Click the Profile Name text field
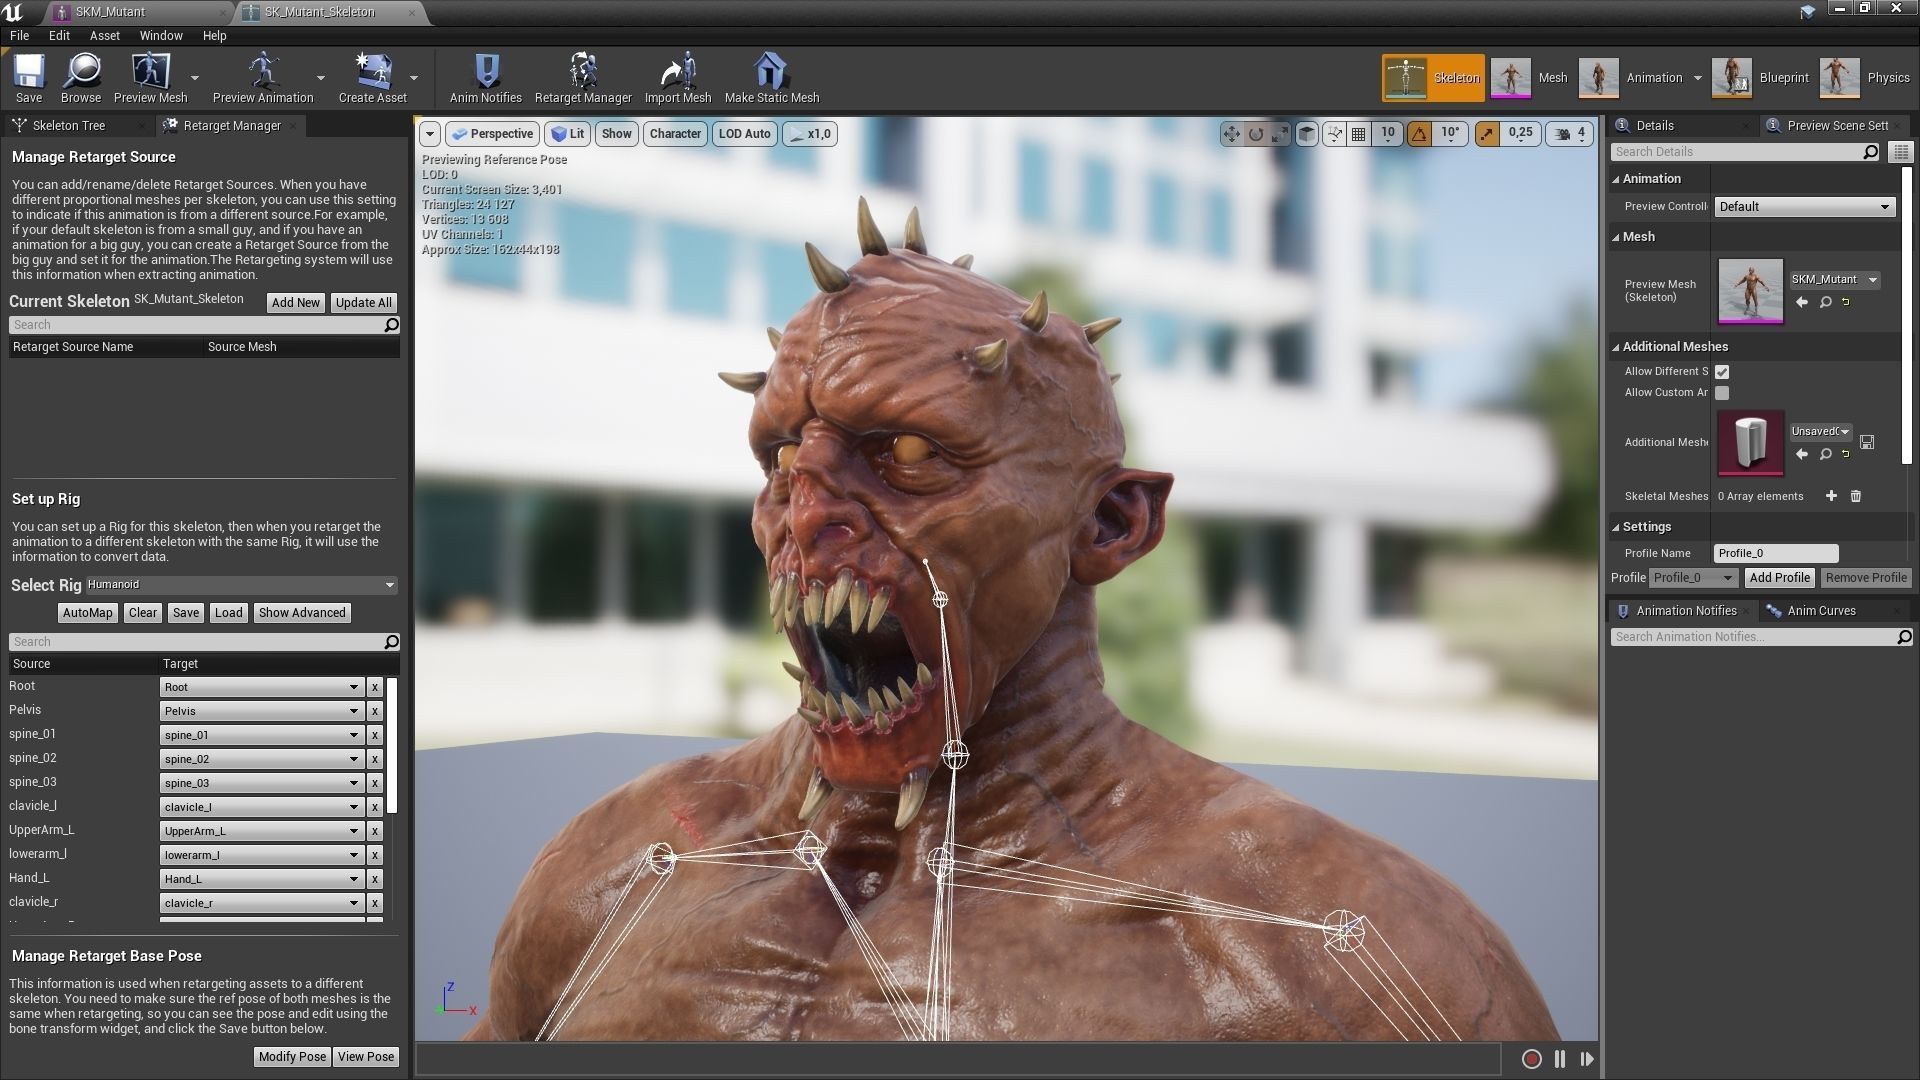This screenshot has height=1080, width=1920. tap(1776, 553)
